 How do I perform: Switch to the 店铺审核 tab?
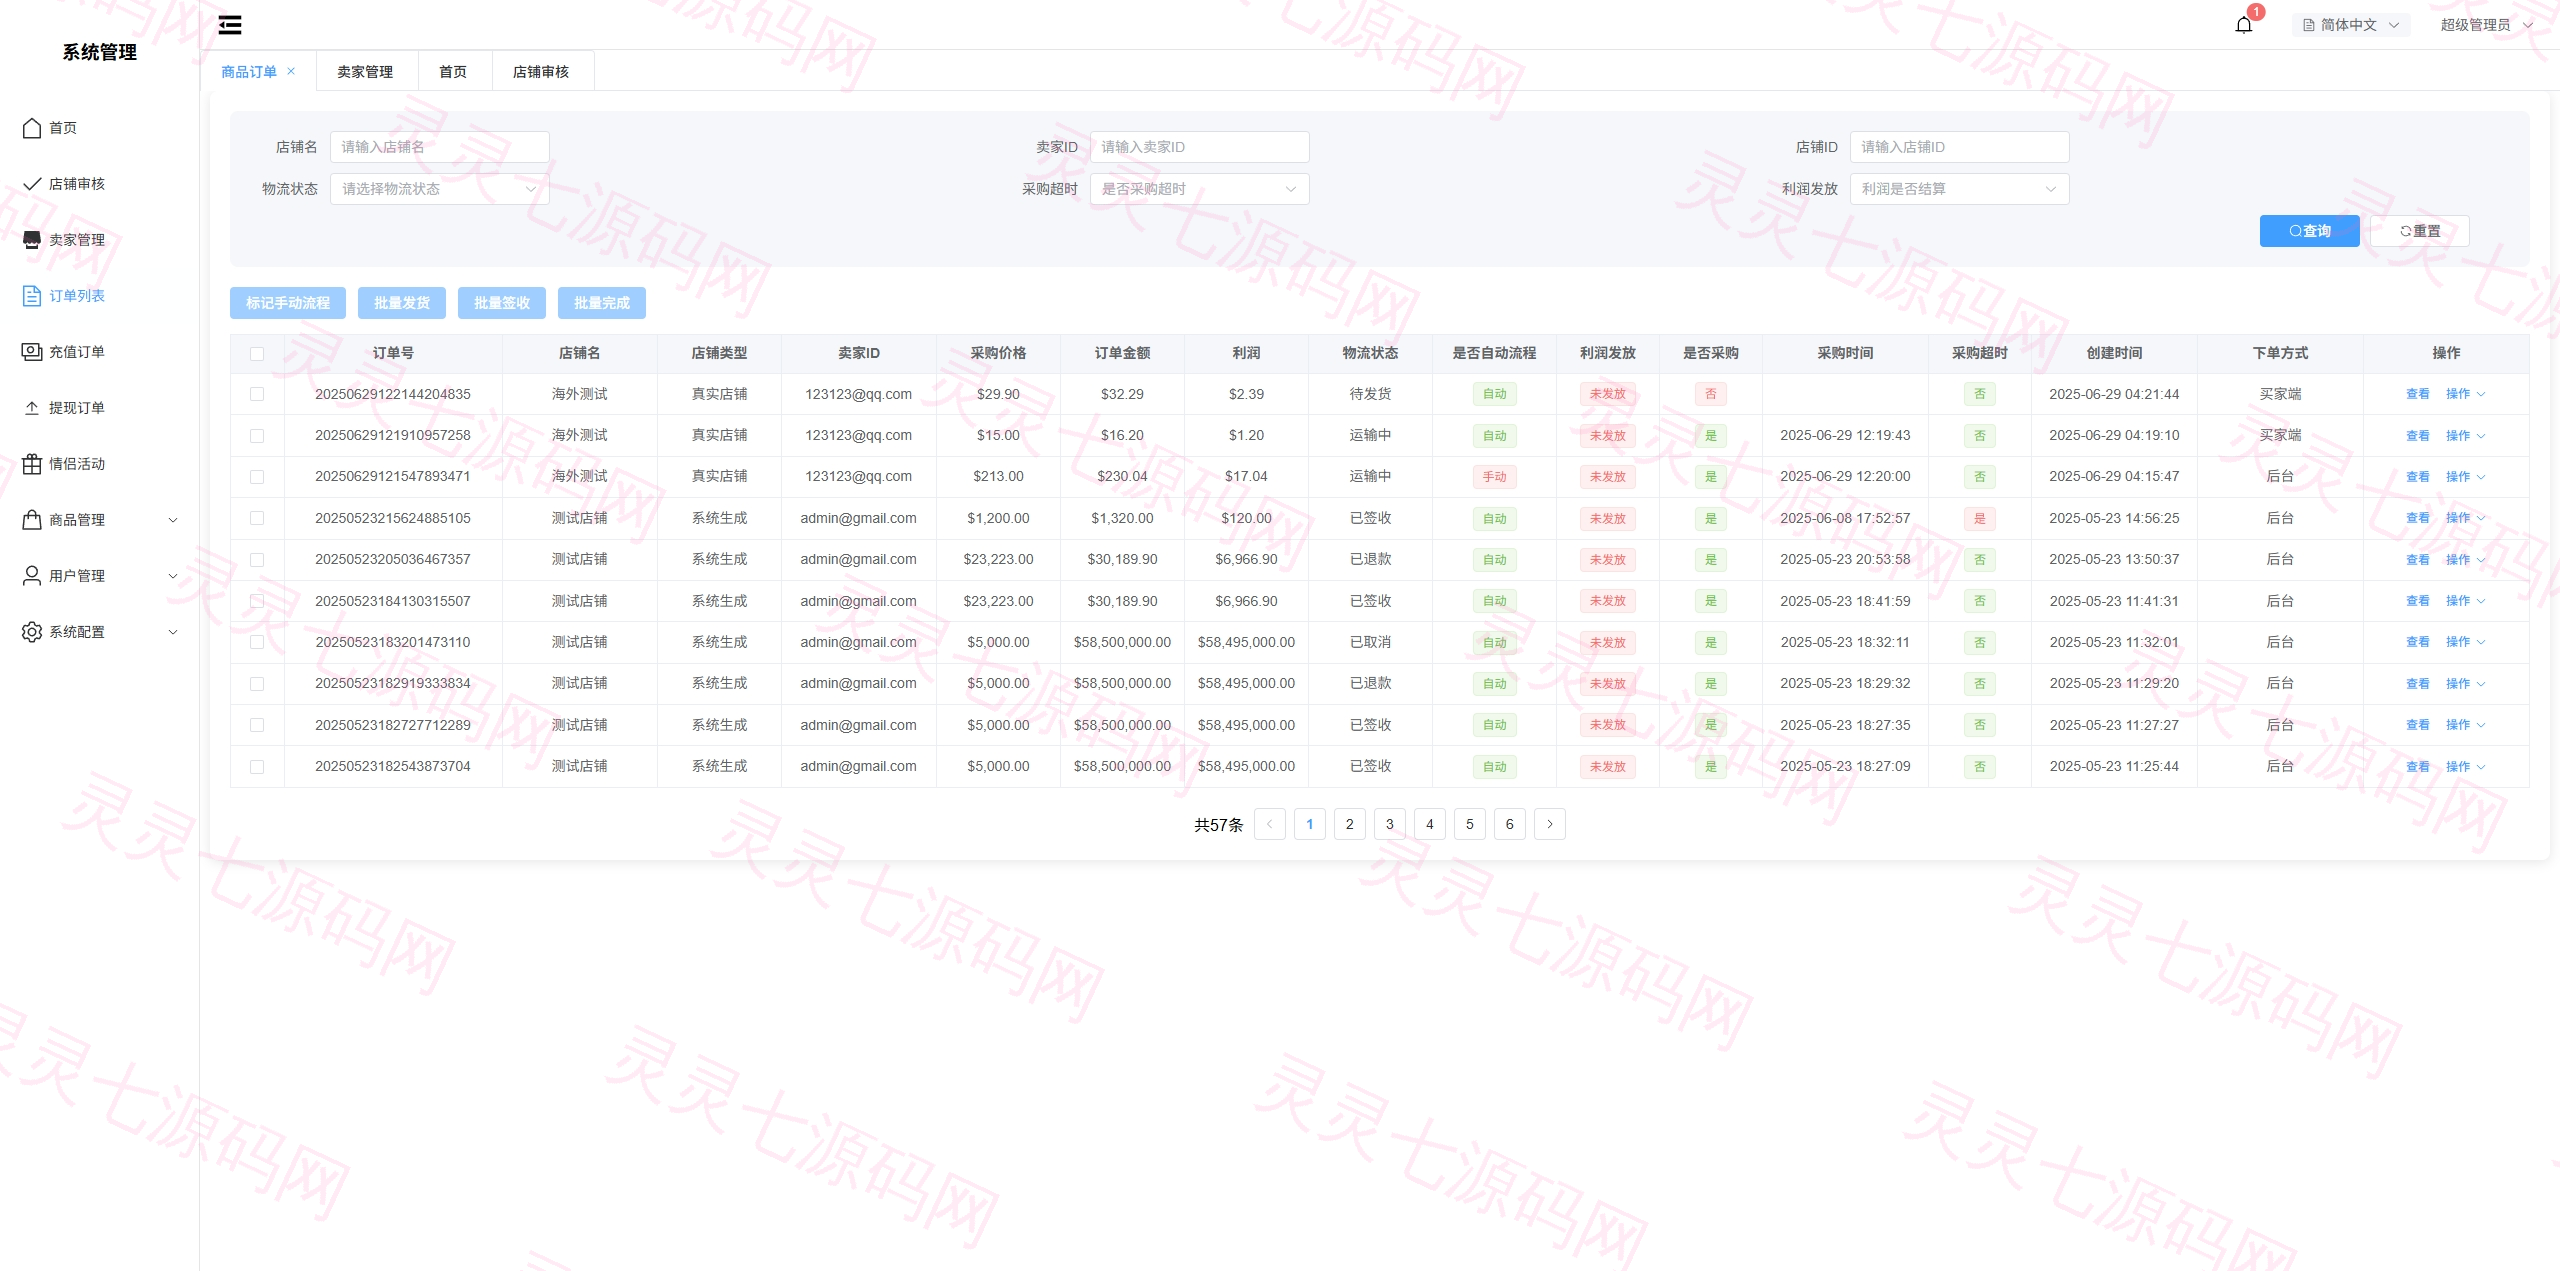(541, 71)
